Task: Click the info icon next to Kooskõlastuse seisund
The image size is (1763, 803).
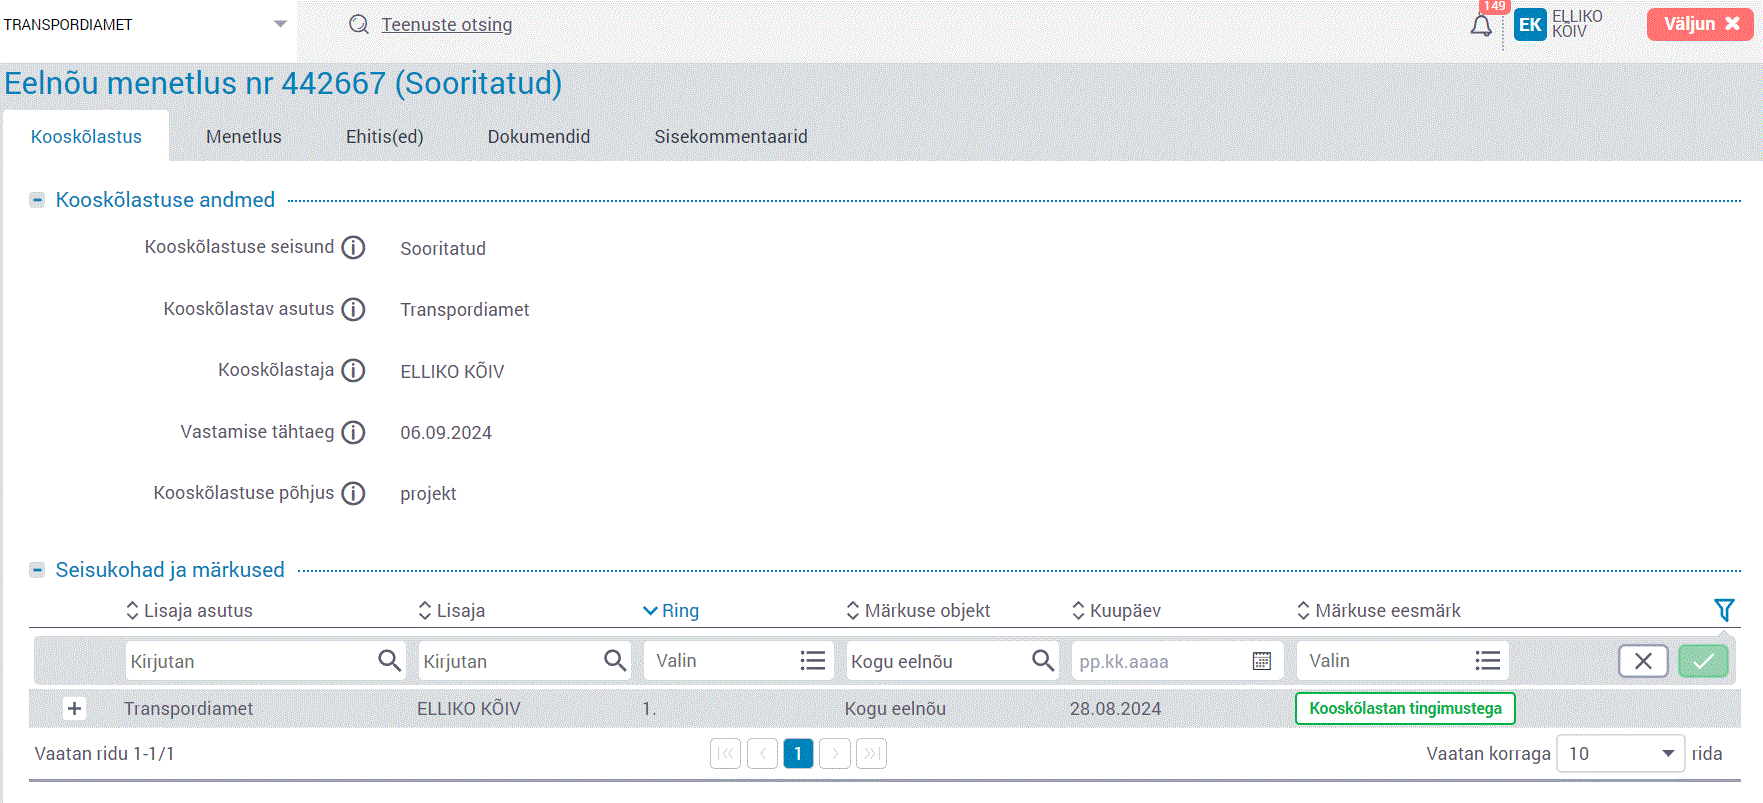Action: 353,248
